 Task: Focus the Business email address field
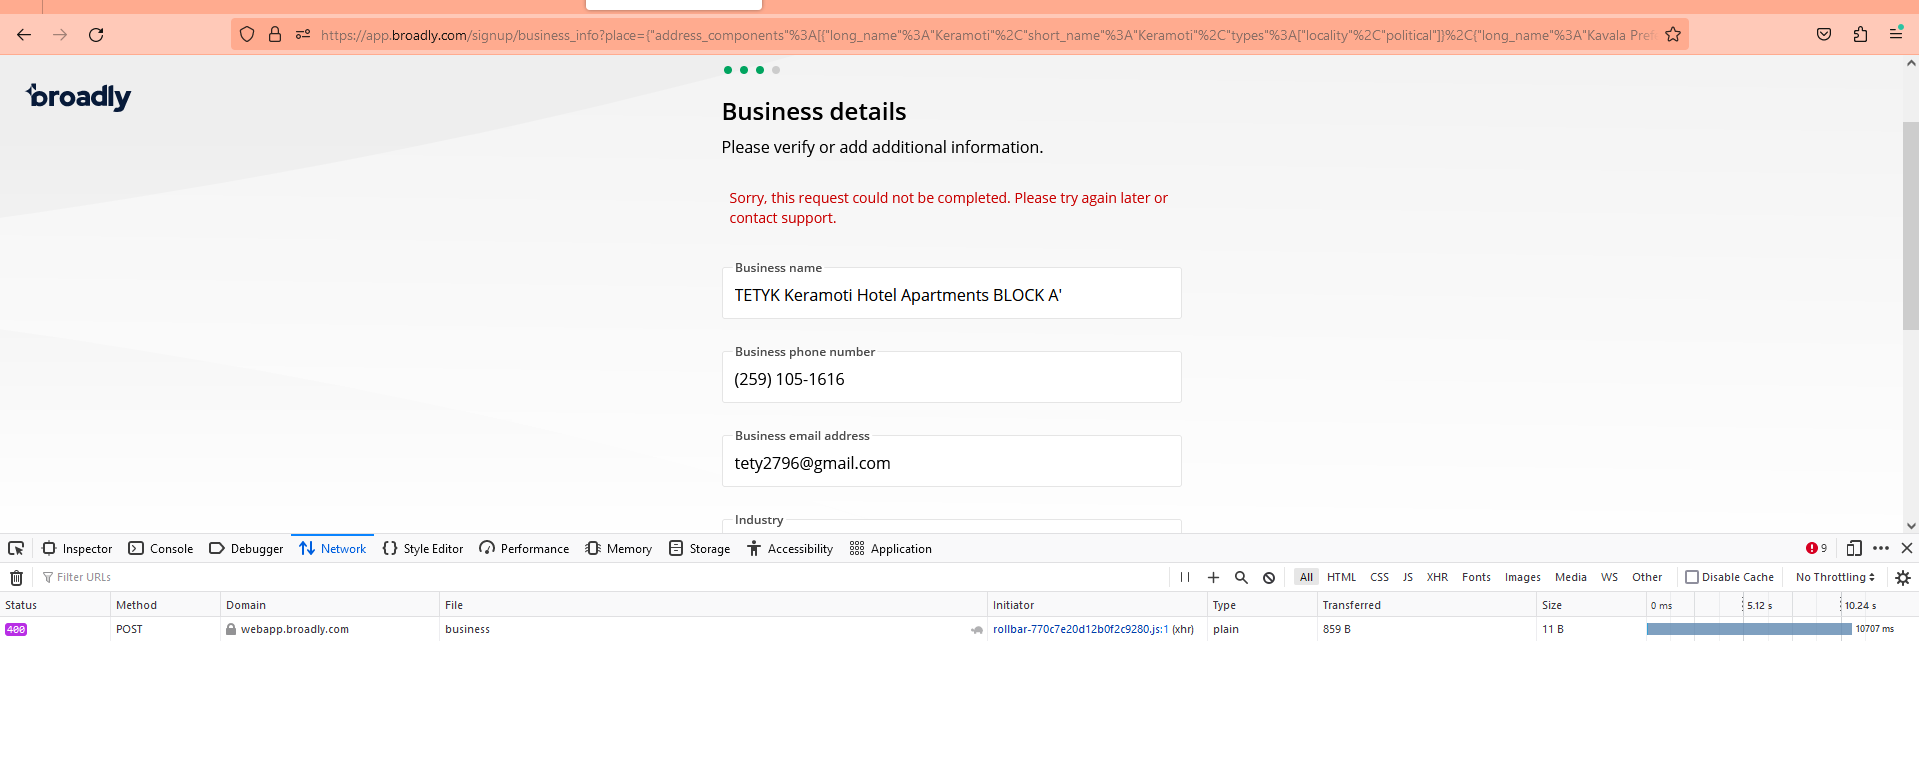(952, 462)
